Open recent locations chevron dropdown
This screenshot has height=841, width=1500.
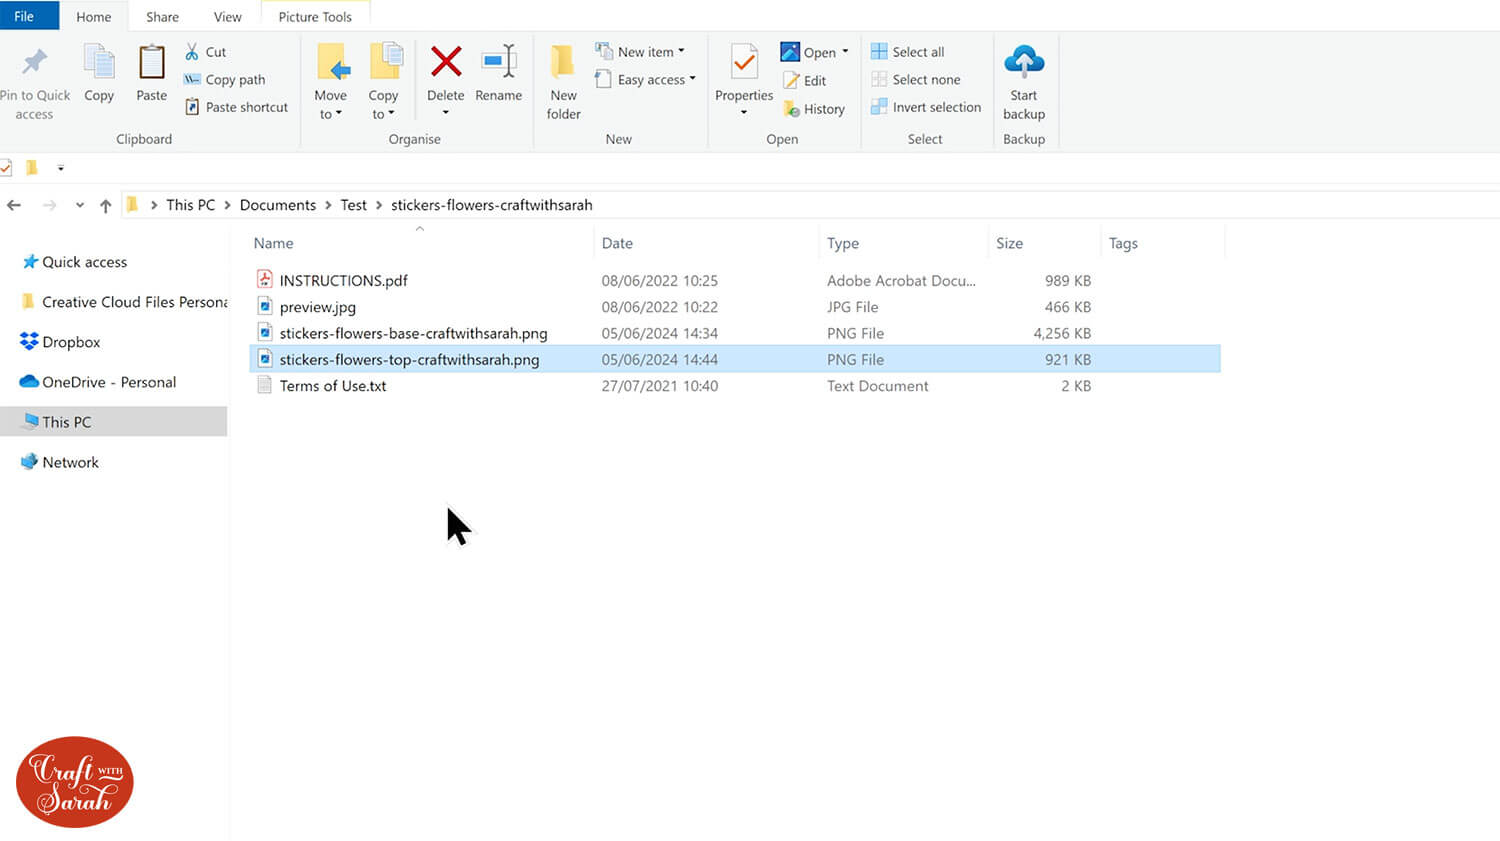pos(80,206)
